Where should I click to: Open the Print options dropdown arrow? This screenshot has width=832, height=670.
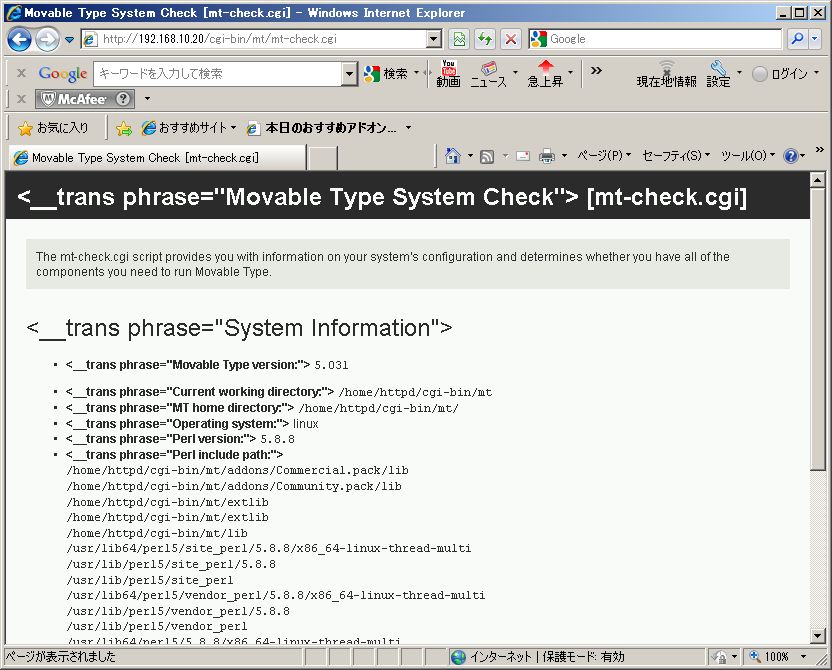564,155
